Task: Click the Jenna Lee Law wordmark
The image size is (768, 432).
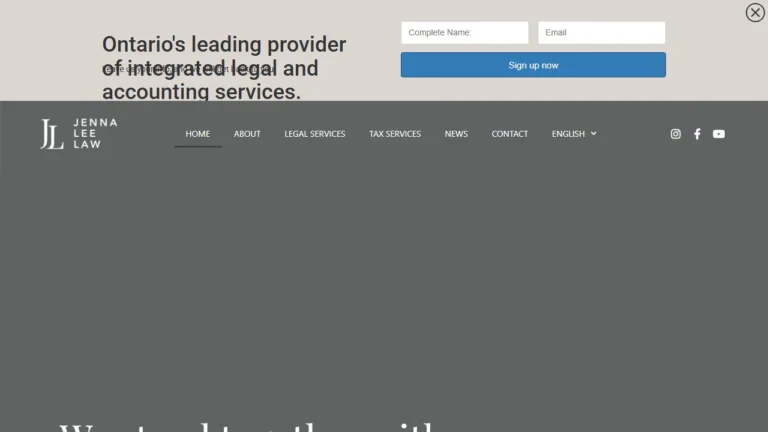Action: click(x=95, y=133)
